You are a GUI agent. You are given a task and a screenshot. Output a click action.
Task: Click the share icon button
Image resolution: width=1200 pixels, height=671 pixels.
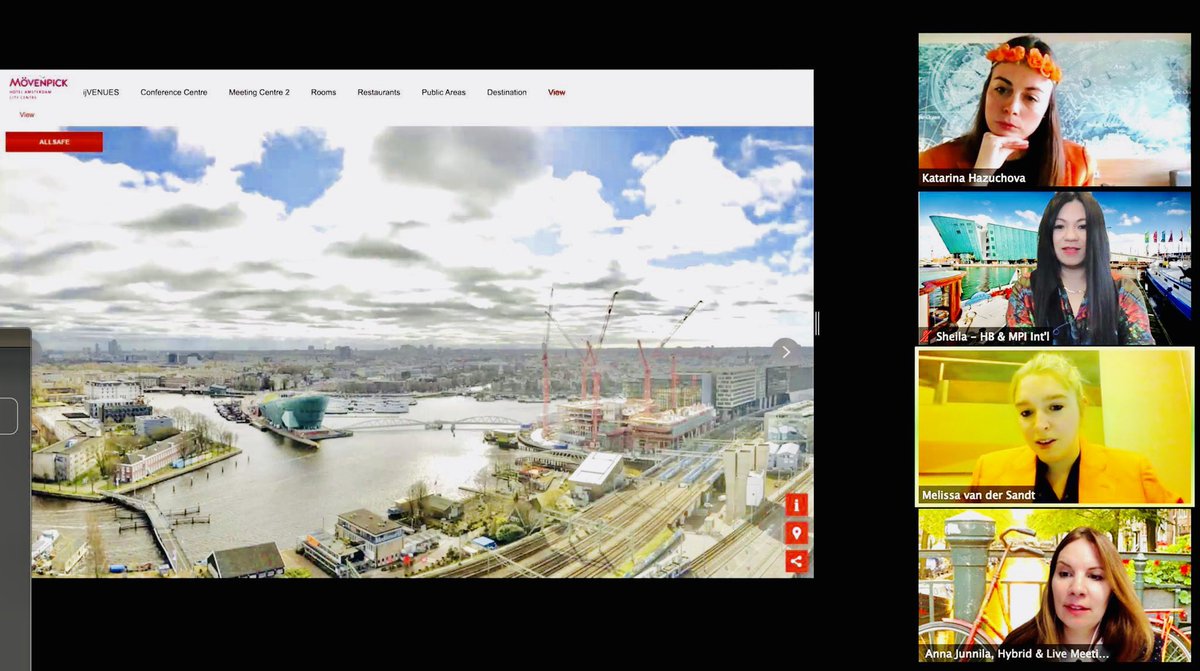pos(796,561)
